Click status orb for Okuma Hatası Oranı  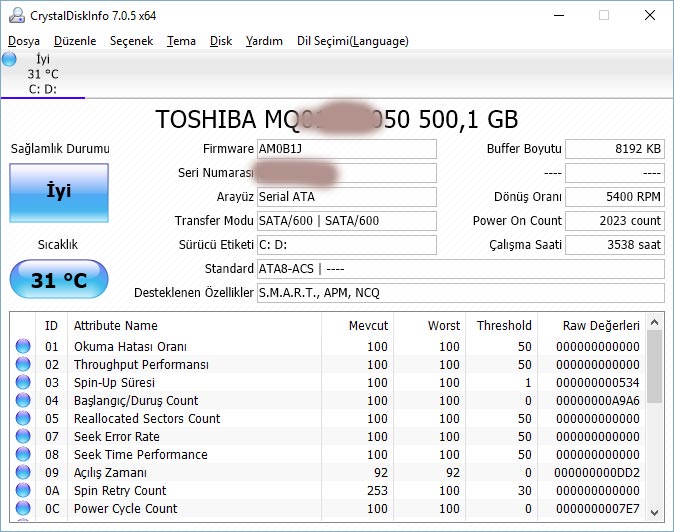[23, 346]
